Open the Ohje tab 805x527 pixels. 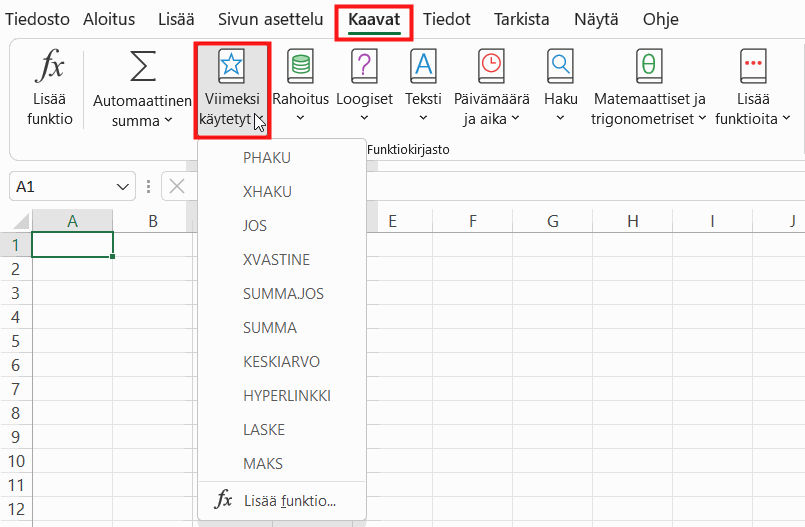[661, 19]
